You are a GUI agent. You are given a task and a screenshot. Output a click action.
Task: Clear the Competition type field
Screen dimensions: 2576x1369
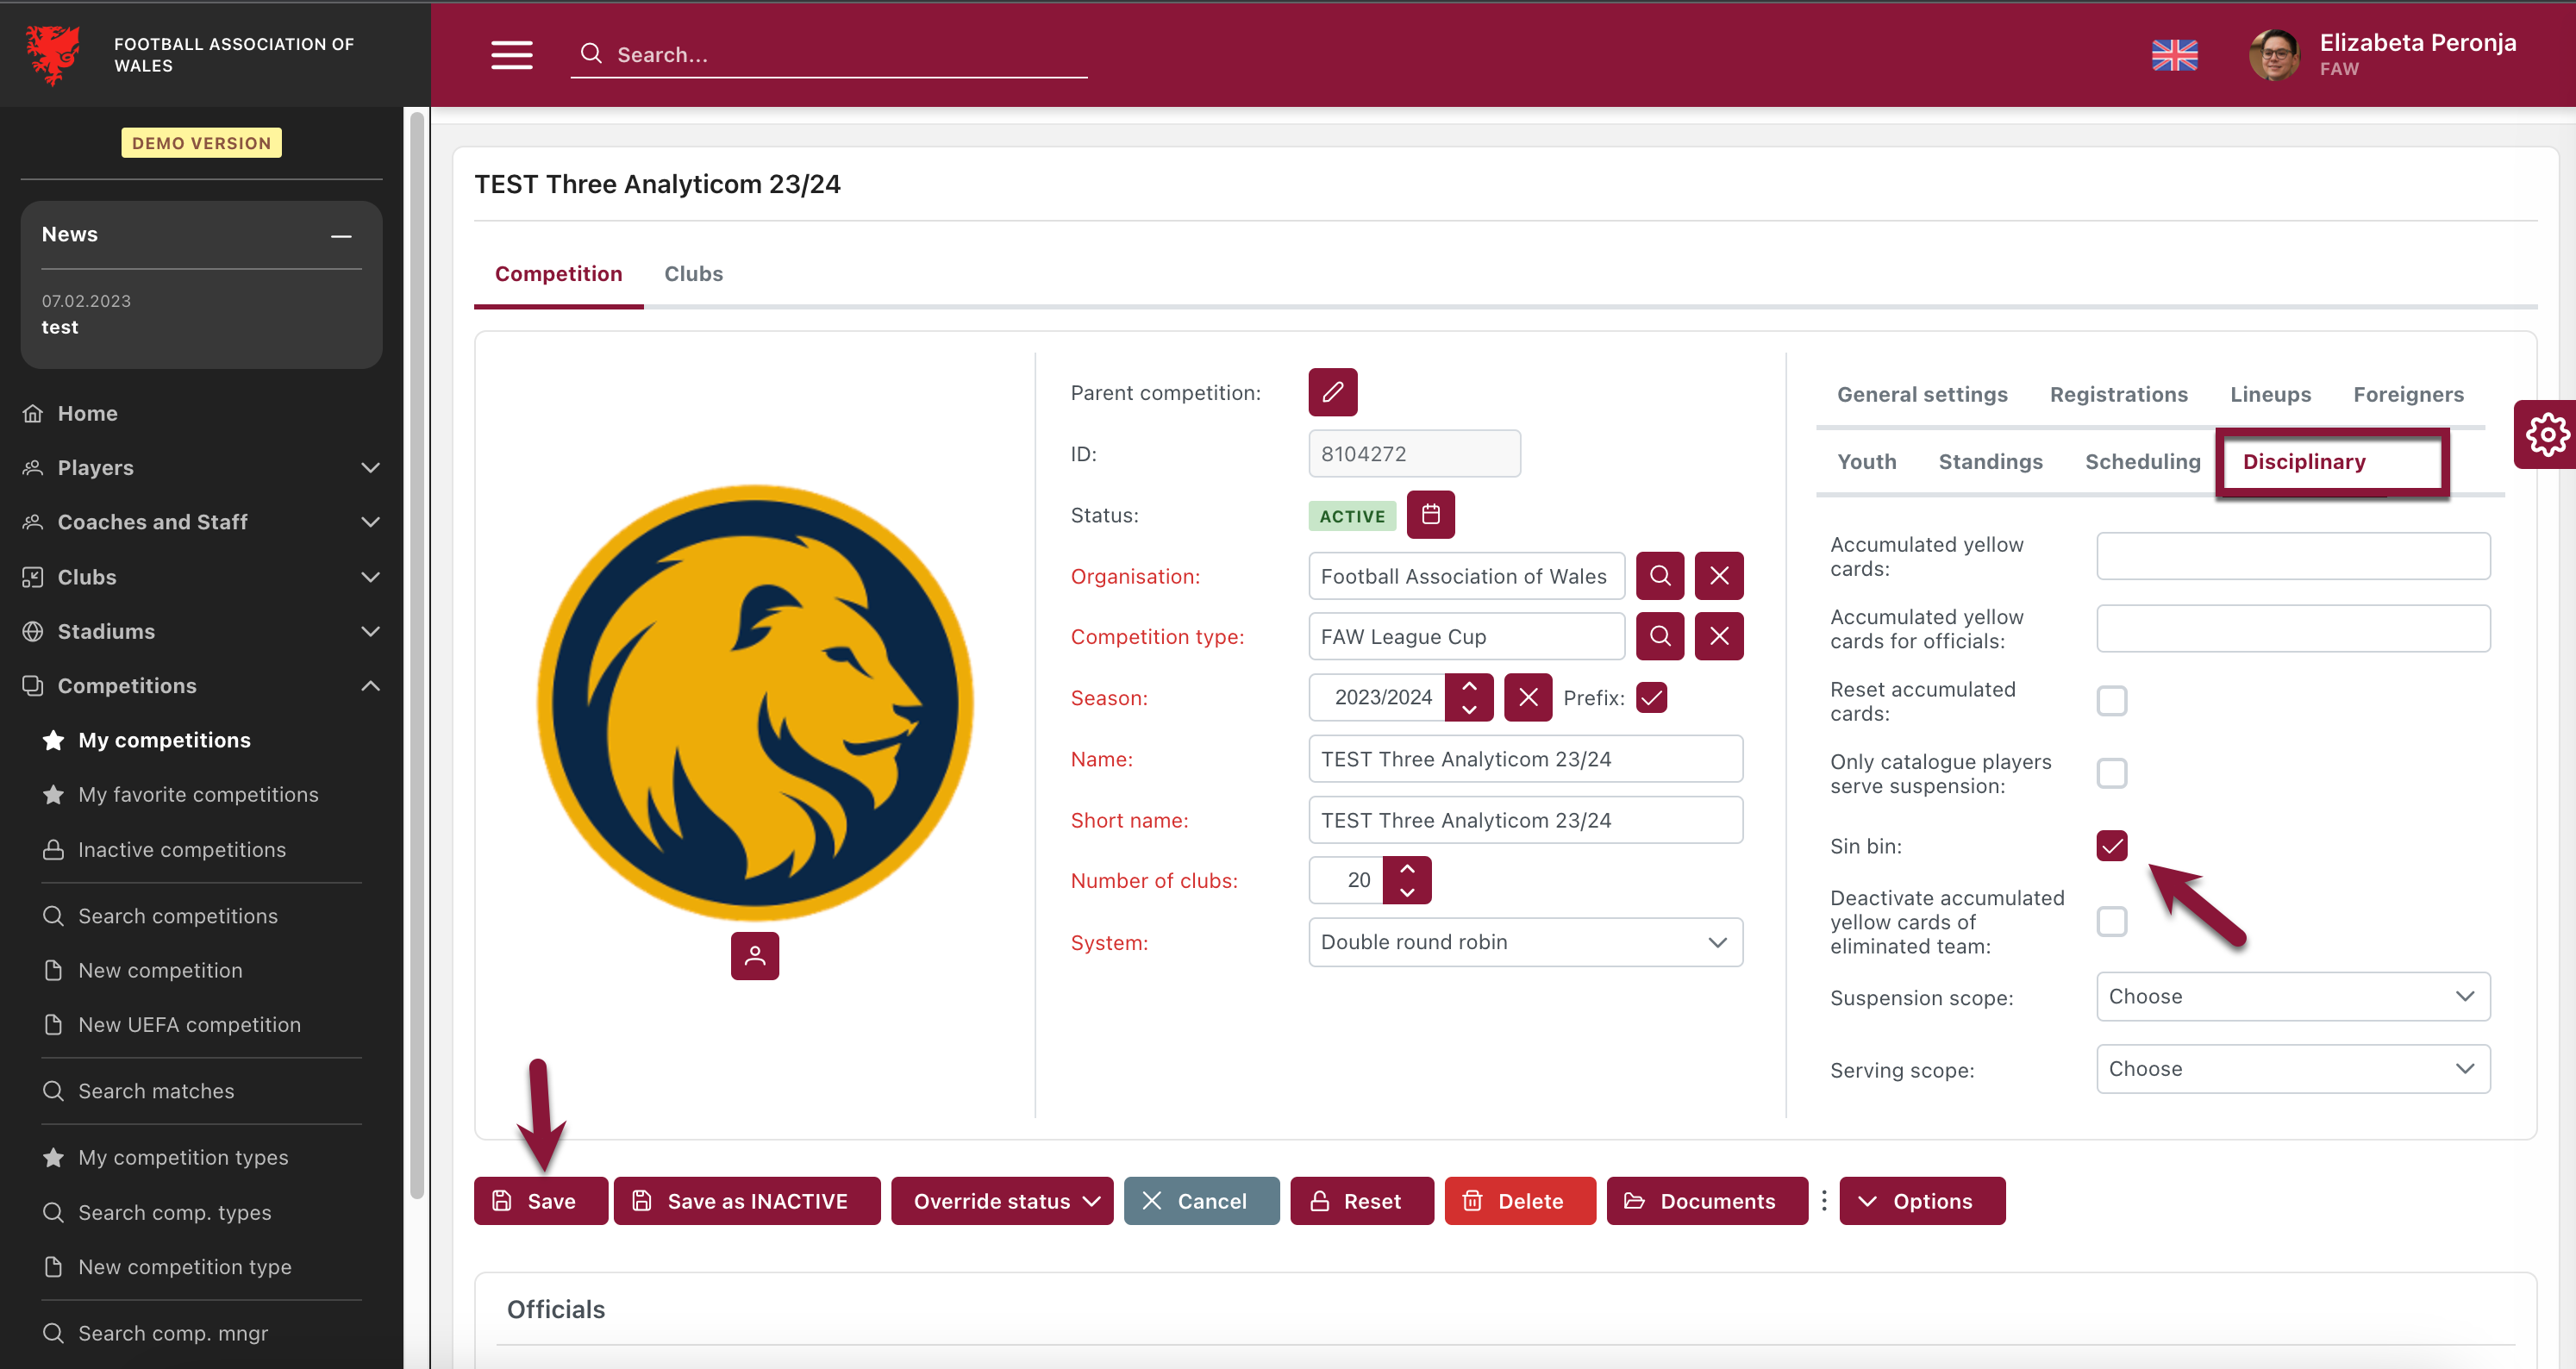1718,636
